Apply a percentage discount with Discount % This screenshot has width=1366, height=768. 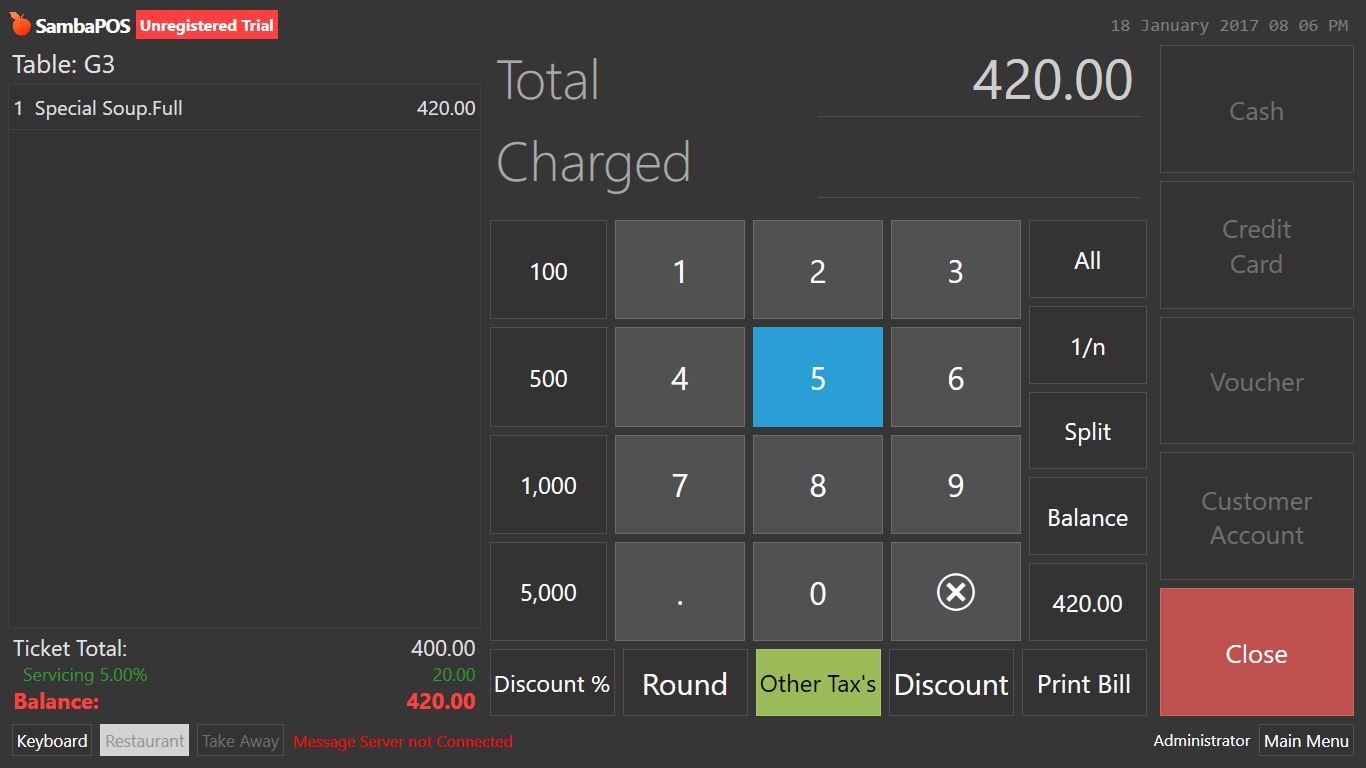coord(551,683)
